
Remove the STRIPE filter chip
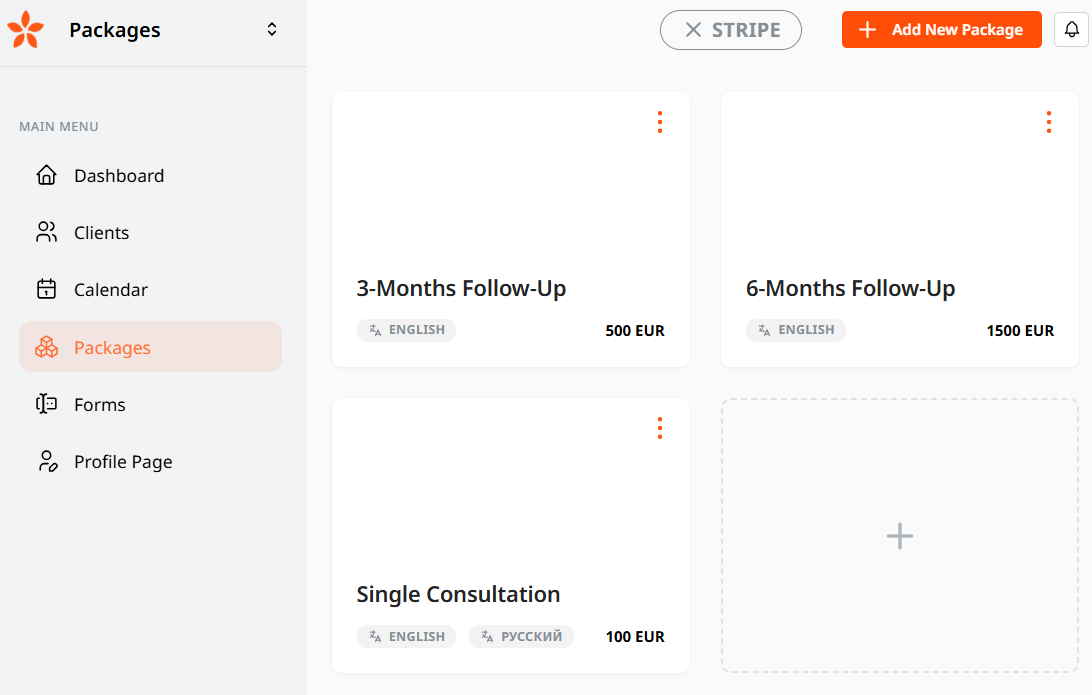693,30
